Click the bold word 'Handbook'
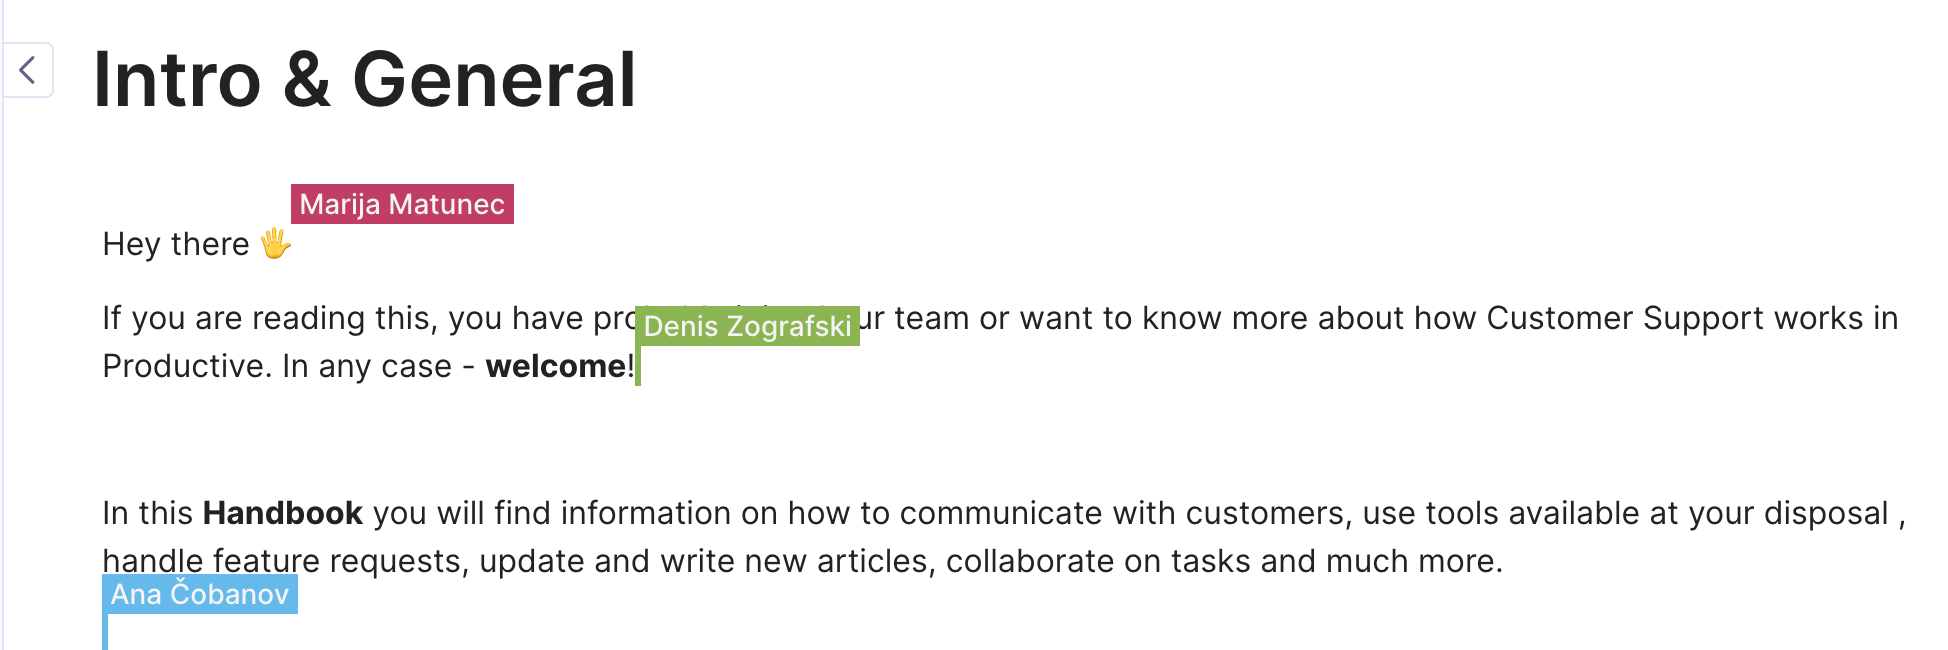The height and width of the screenshot is (650, 1948). coord(282,513)
